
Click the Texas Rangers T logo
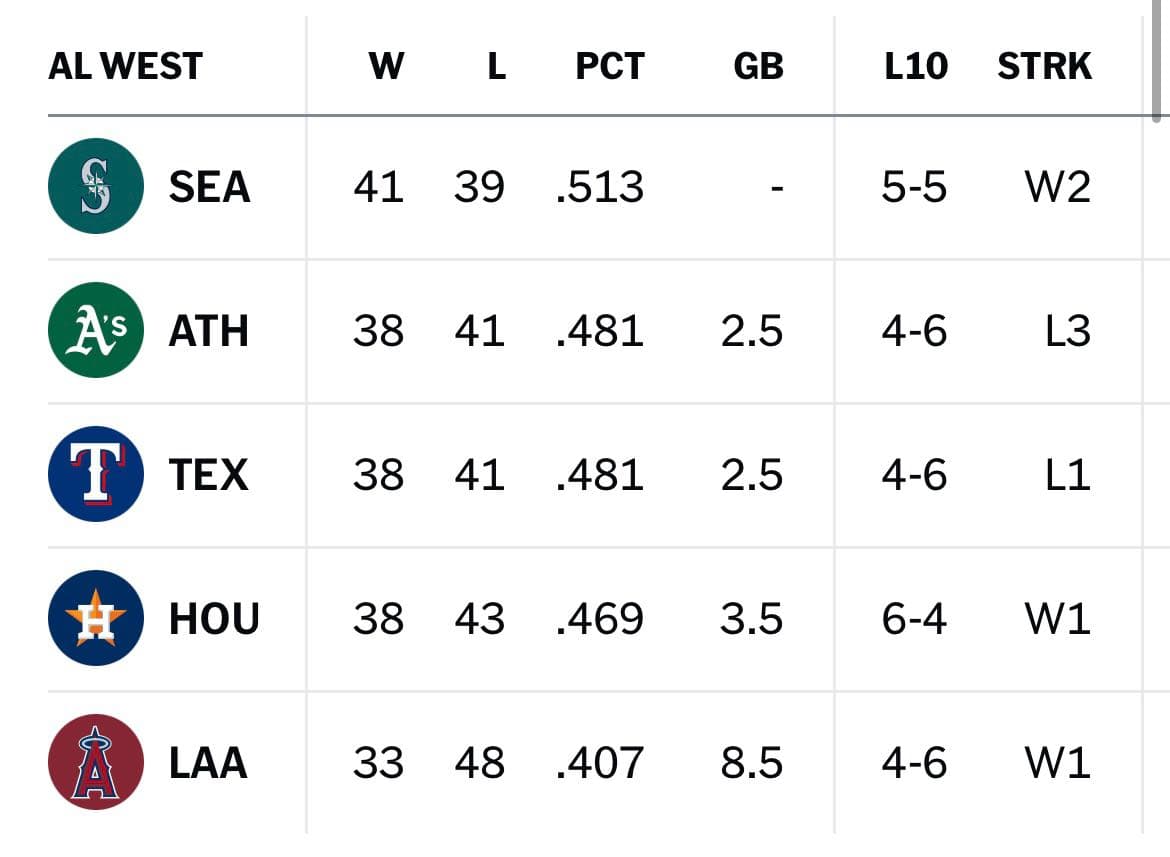click(x=96, y=474)
